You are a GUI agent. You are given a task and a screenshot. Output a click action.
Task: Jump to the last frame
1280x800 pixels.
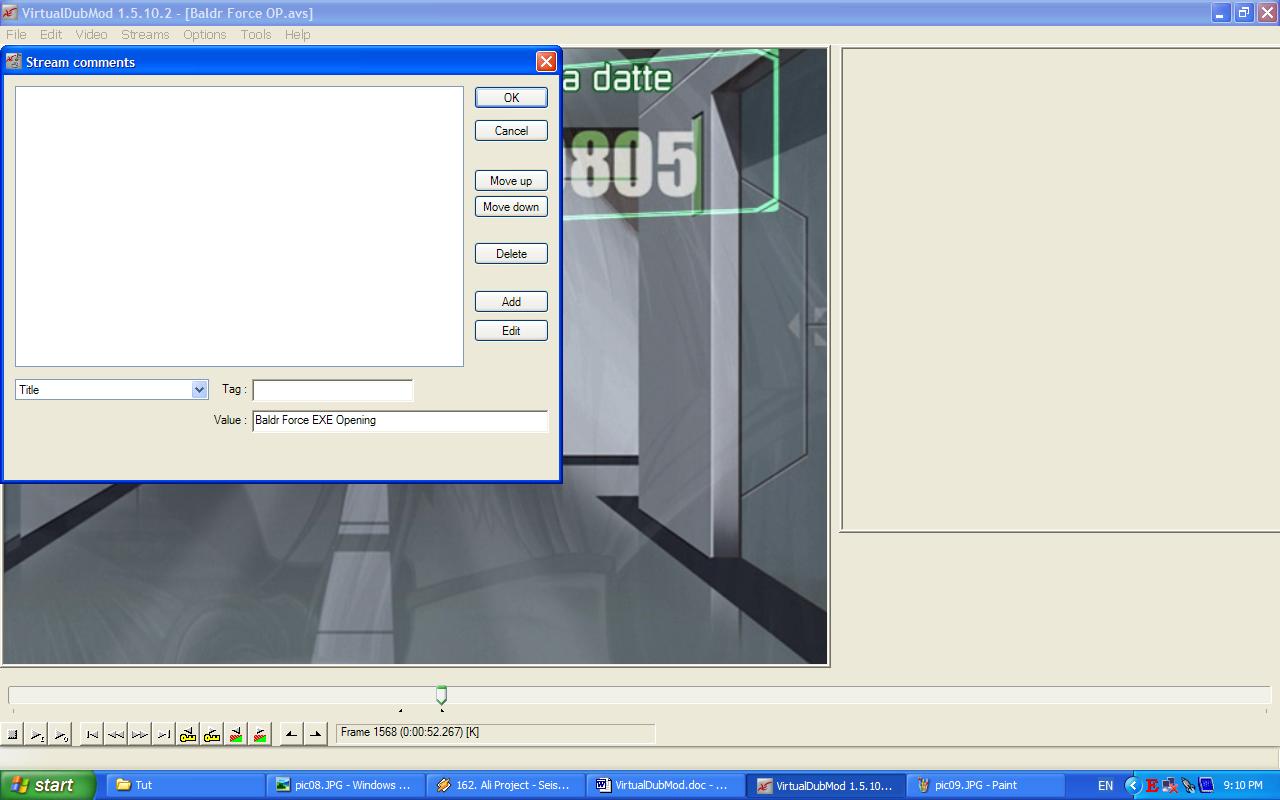[164, 735]
